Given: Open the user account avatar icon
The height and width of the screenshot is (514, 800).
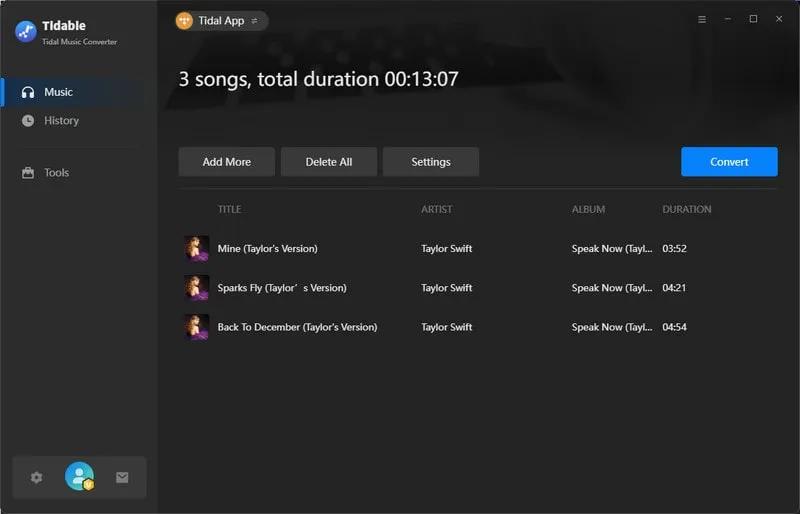Looking at the screenshot, I should coord(80,476).
